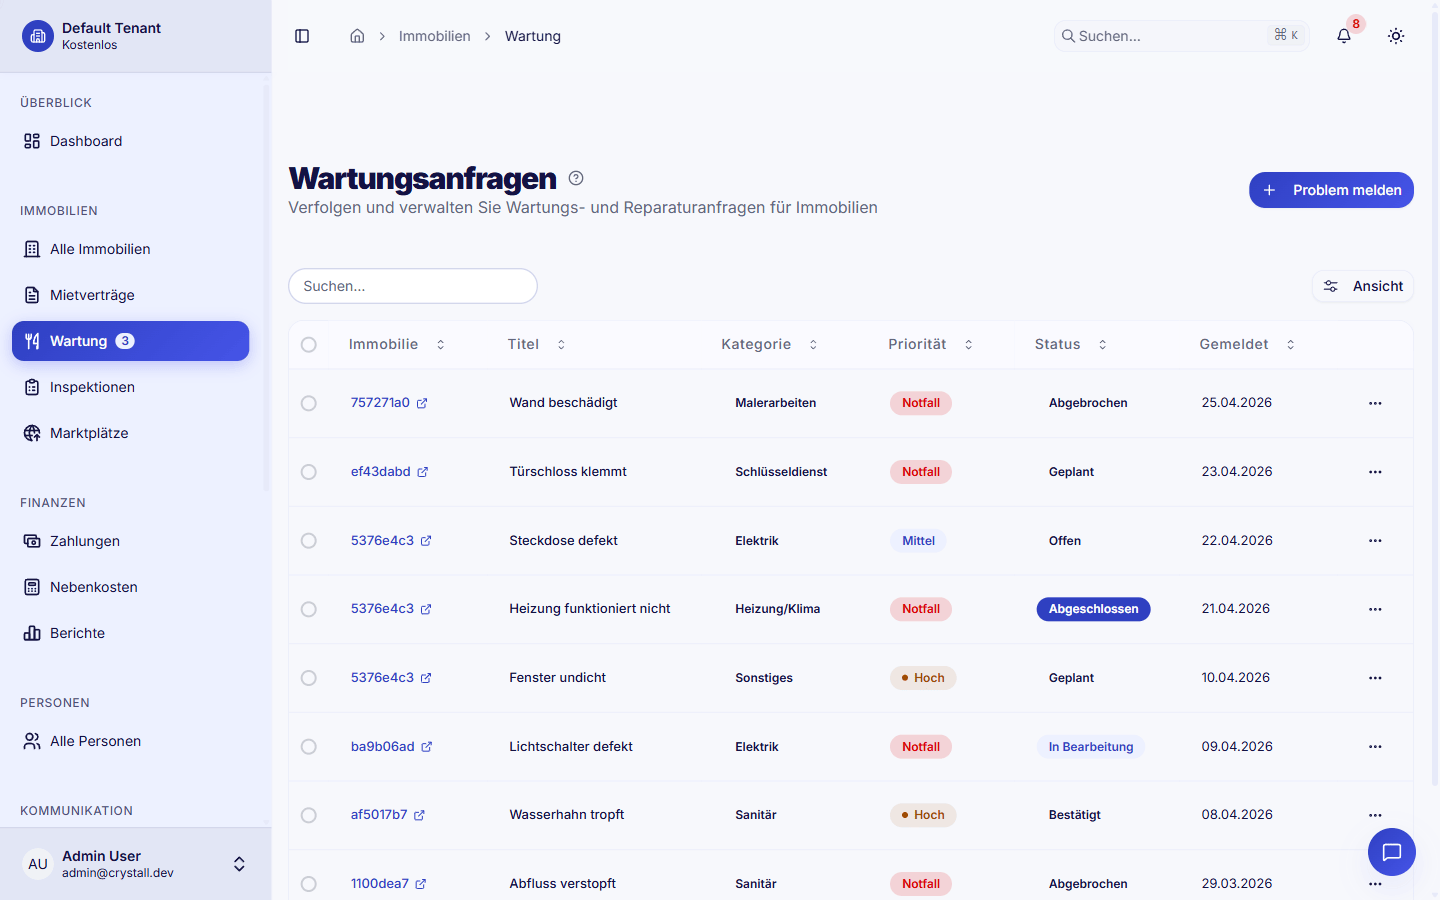Open external link for ef43dabd

(423, 472)
